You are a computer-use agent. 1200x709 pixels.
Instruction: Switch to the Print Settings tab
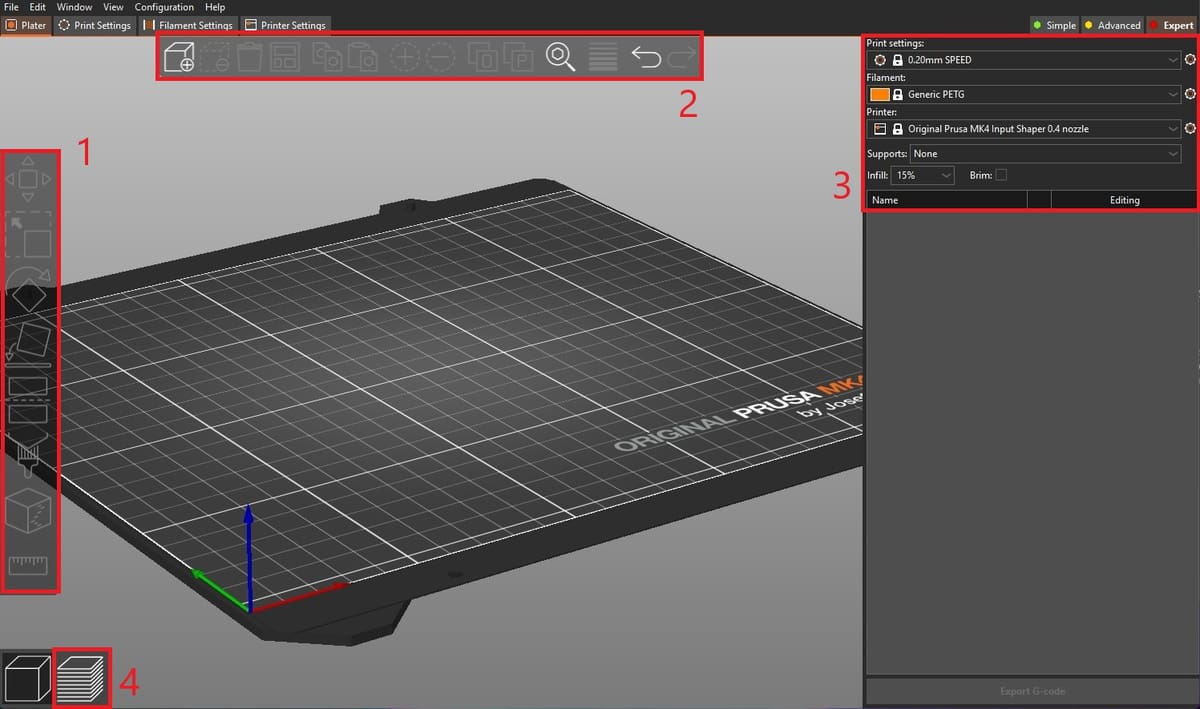(95, 25)
